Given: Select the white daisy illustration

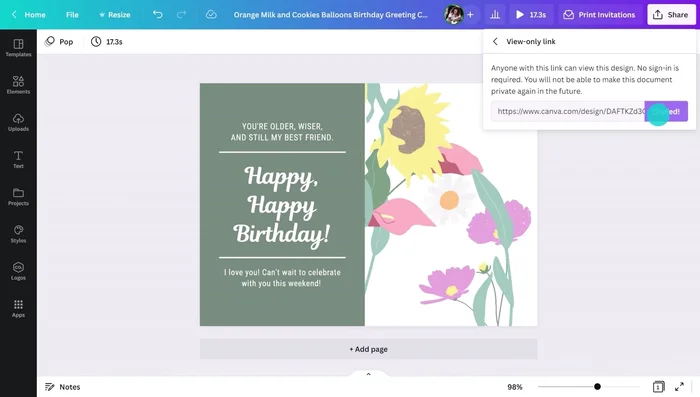Looking at the screenshot, I should [x=449, y=200].
